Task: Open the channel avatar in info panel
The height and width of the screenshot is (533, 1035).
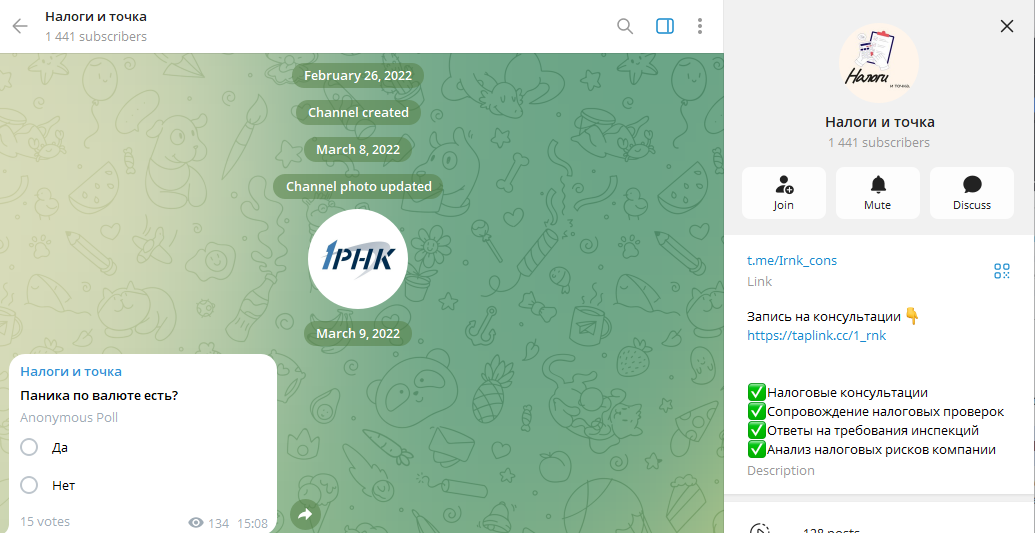Action: [879, 64]
